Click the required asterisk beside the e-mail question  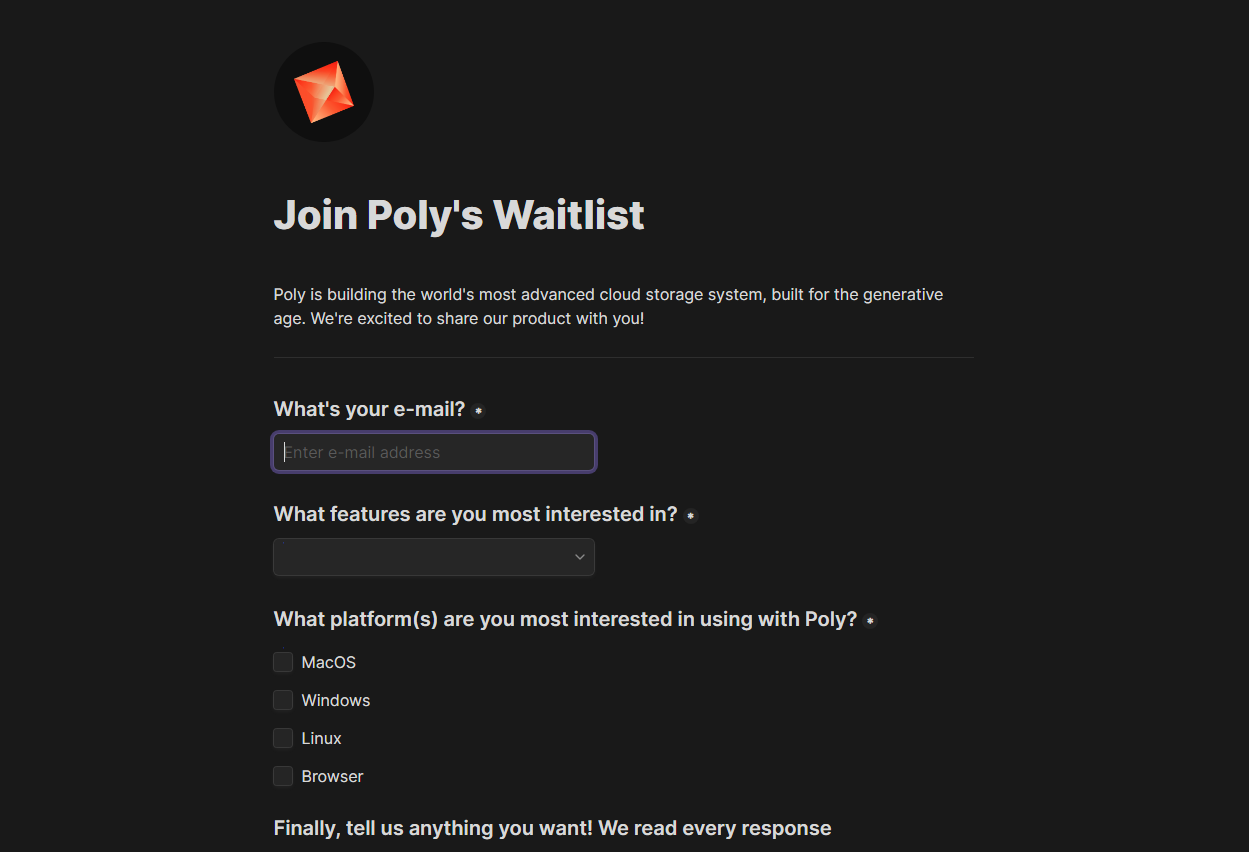click(478, 411)
